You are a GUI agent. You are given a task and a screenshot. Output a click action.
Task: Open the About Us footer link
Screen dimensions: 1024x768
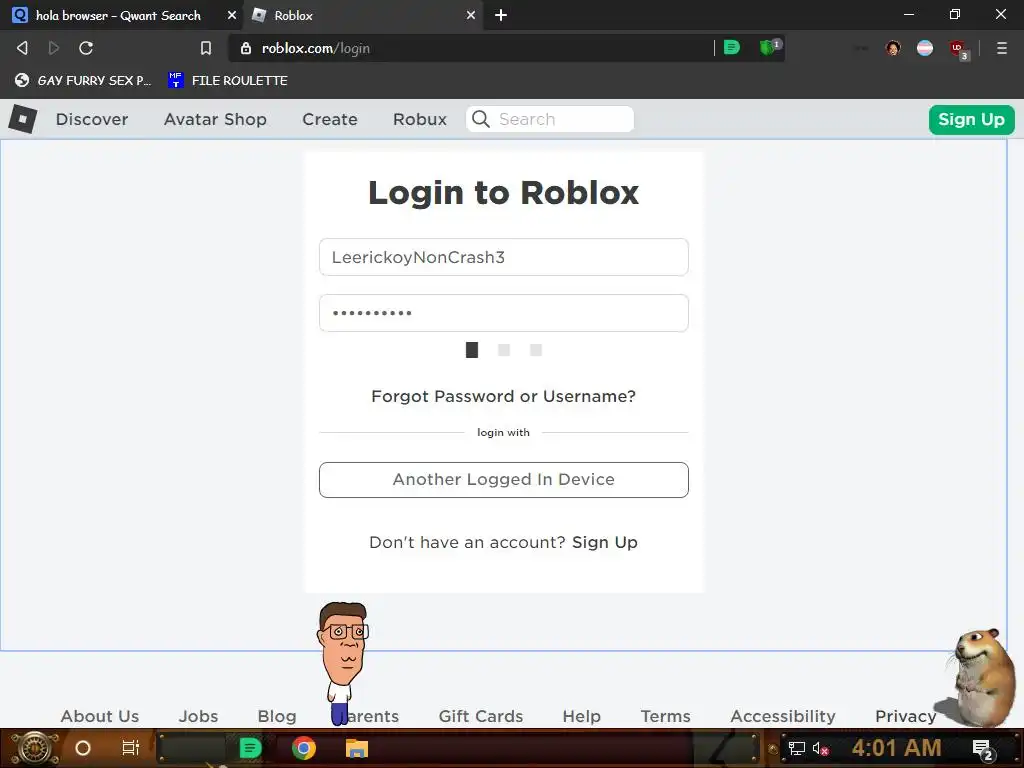tap(100, 716)
